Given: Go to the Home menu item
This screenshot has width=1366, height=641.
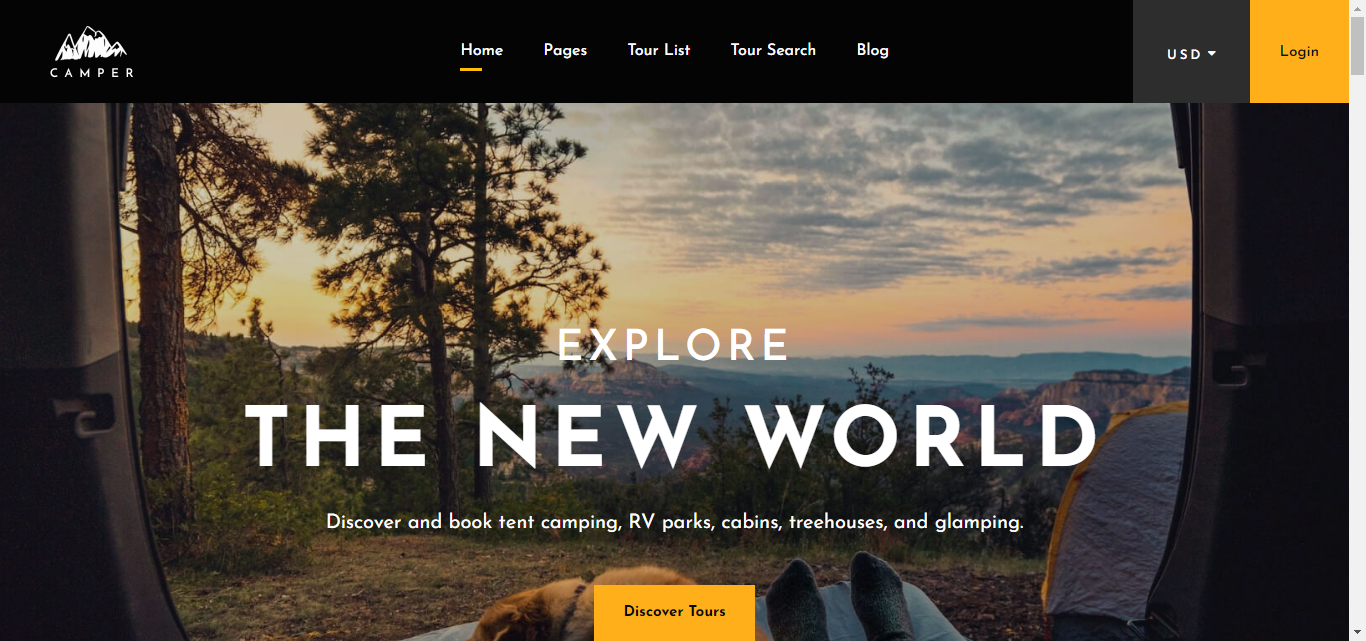Looking at the screenshot, I should coord(481,50).
